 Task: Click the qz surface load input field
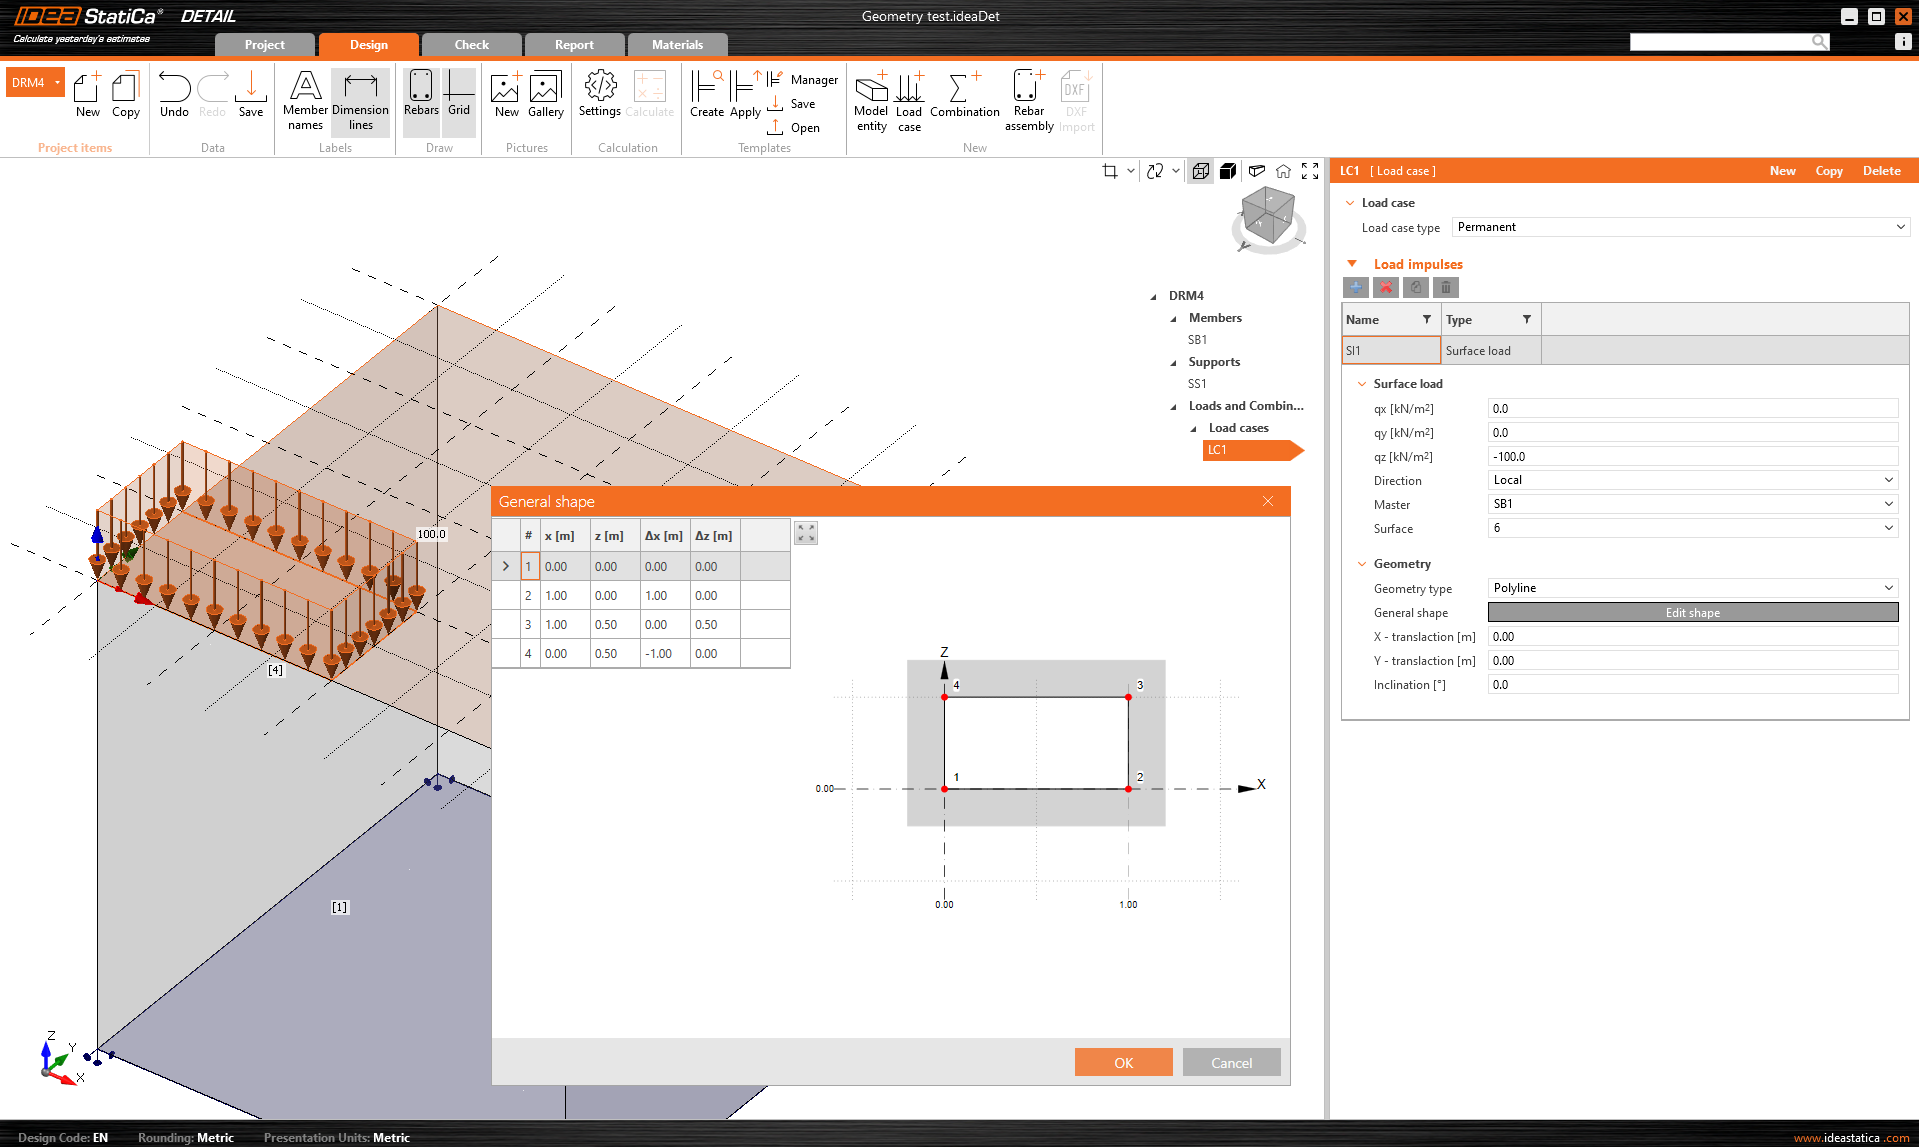coord(1692,457)
